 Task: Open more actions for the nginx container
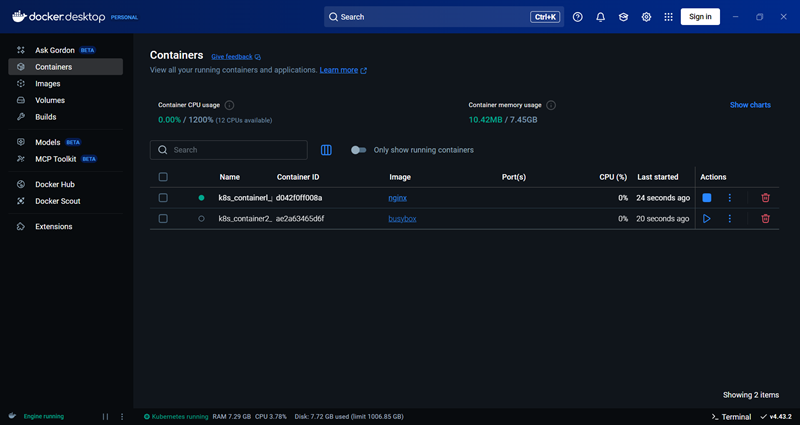click(730, 198)
